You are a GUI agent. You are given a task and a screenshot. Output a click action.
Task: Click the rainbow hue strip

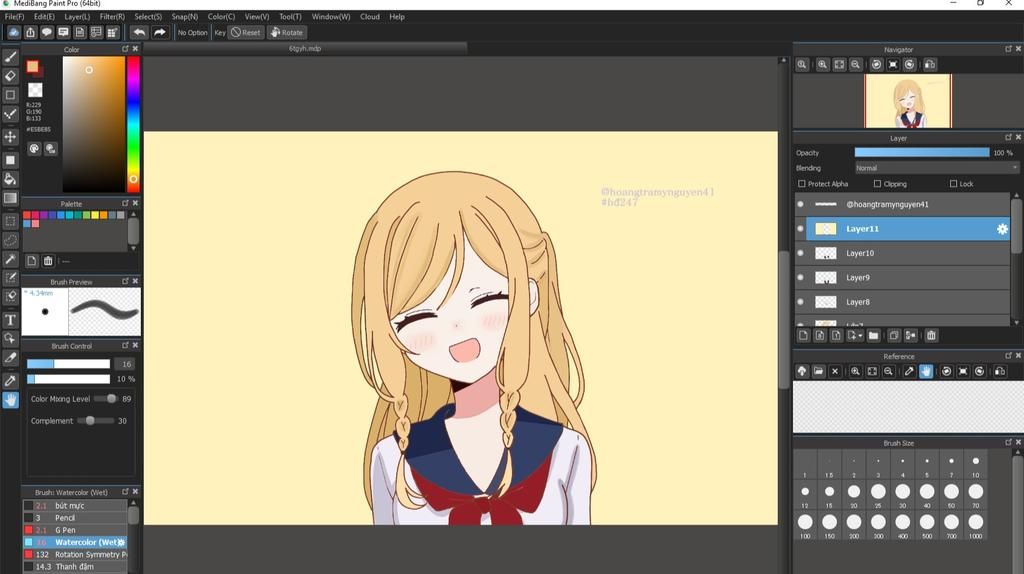pos(133,124)
